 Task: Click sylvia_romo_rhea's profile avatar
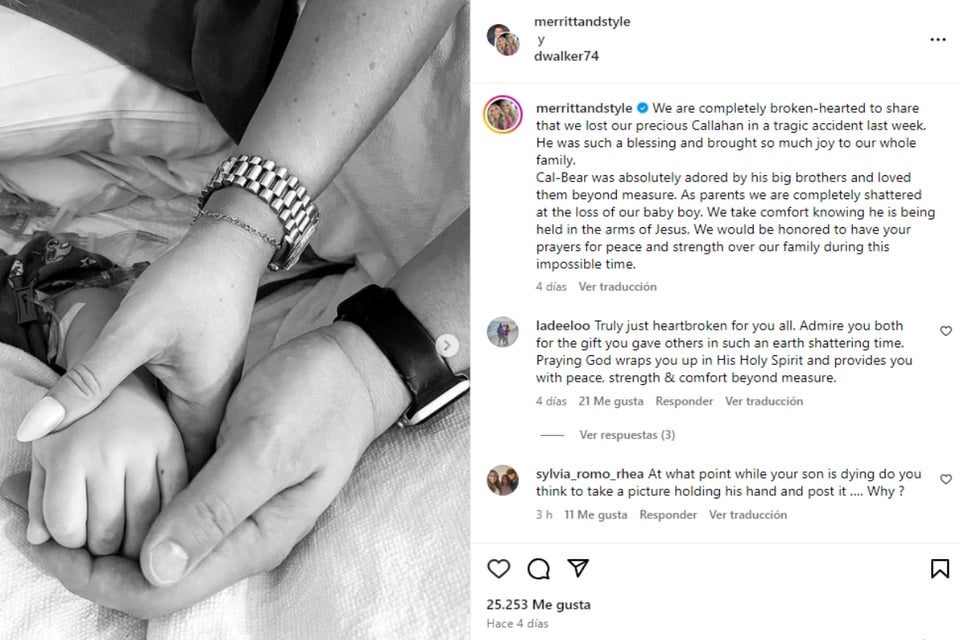(503, 480)
